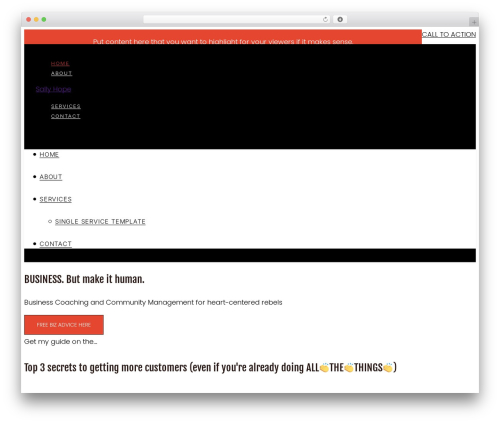Viewport: 500px width, 423px height.
Task: Close the browser window with red button
Action: pos(29,19)
